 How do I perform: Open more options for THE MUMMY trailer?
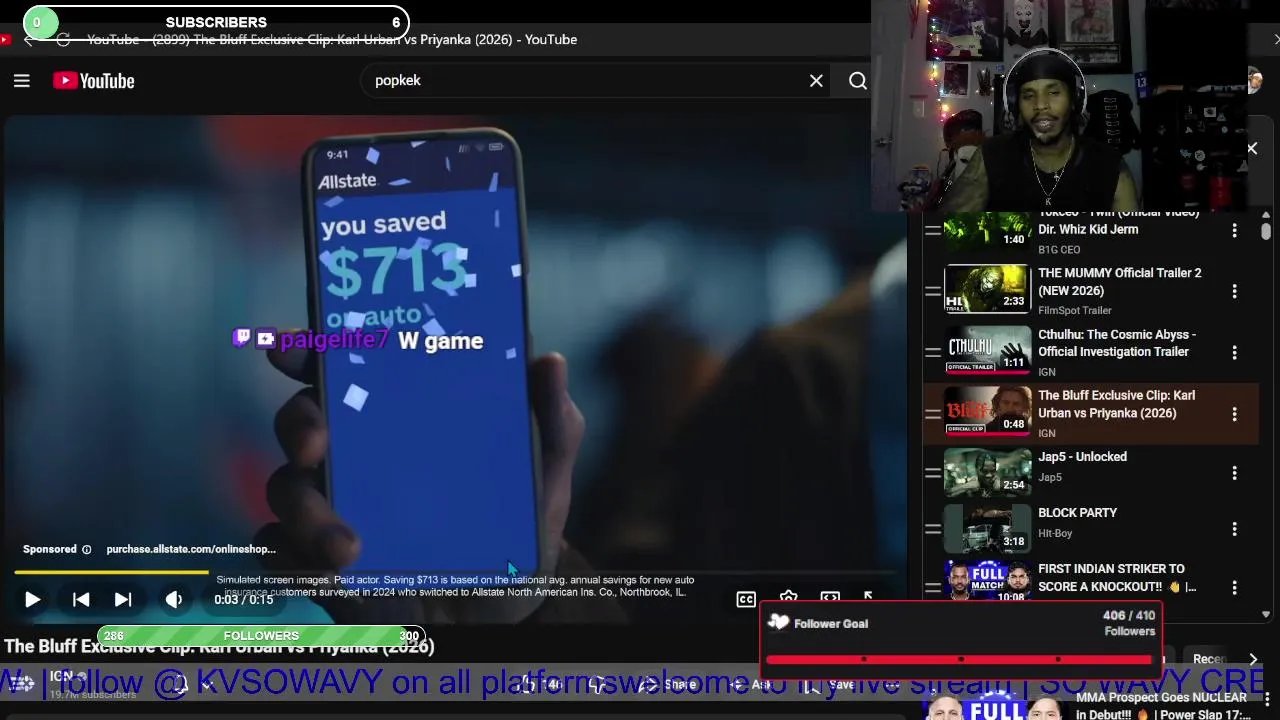[x=1234, y=291]
